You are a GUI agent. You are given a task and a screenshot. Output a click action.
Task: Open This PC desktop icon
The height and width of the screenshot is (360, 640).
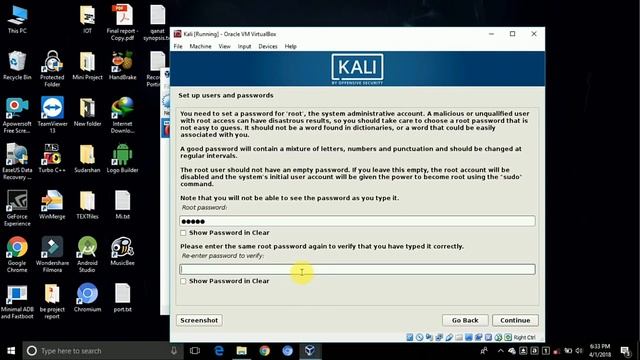[x=17, y=19]
